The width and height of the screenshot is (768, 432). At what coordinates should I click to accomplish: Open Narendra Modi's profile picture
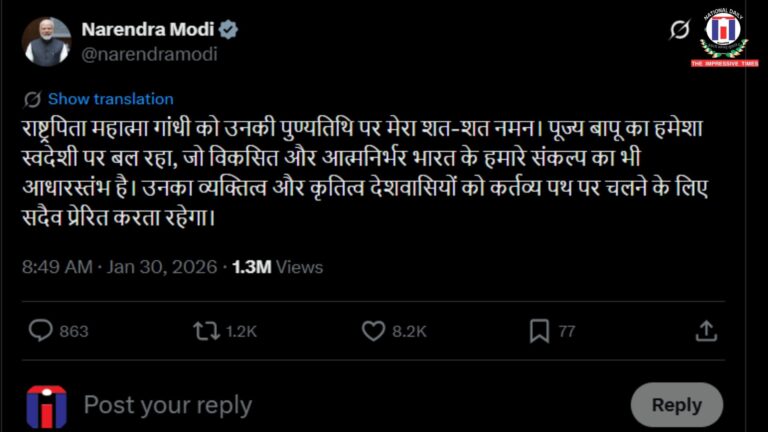(46, 41)
